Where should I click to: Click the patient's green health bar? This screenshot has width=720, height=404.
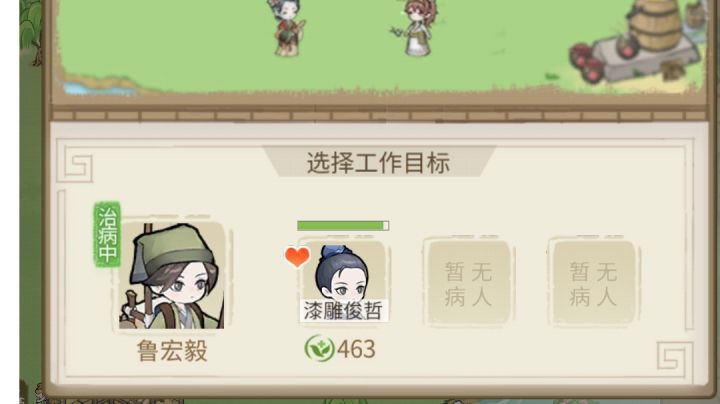point(343,225)
